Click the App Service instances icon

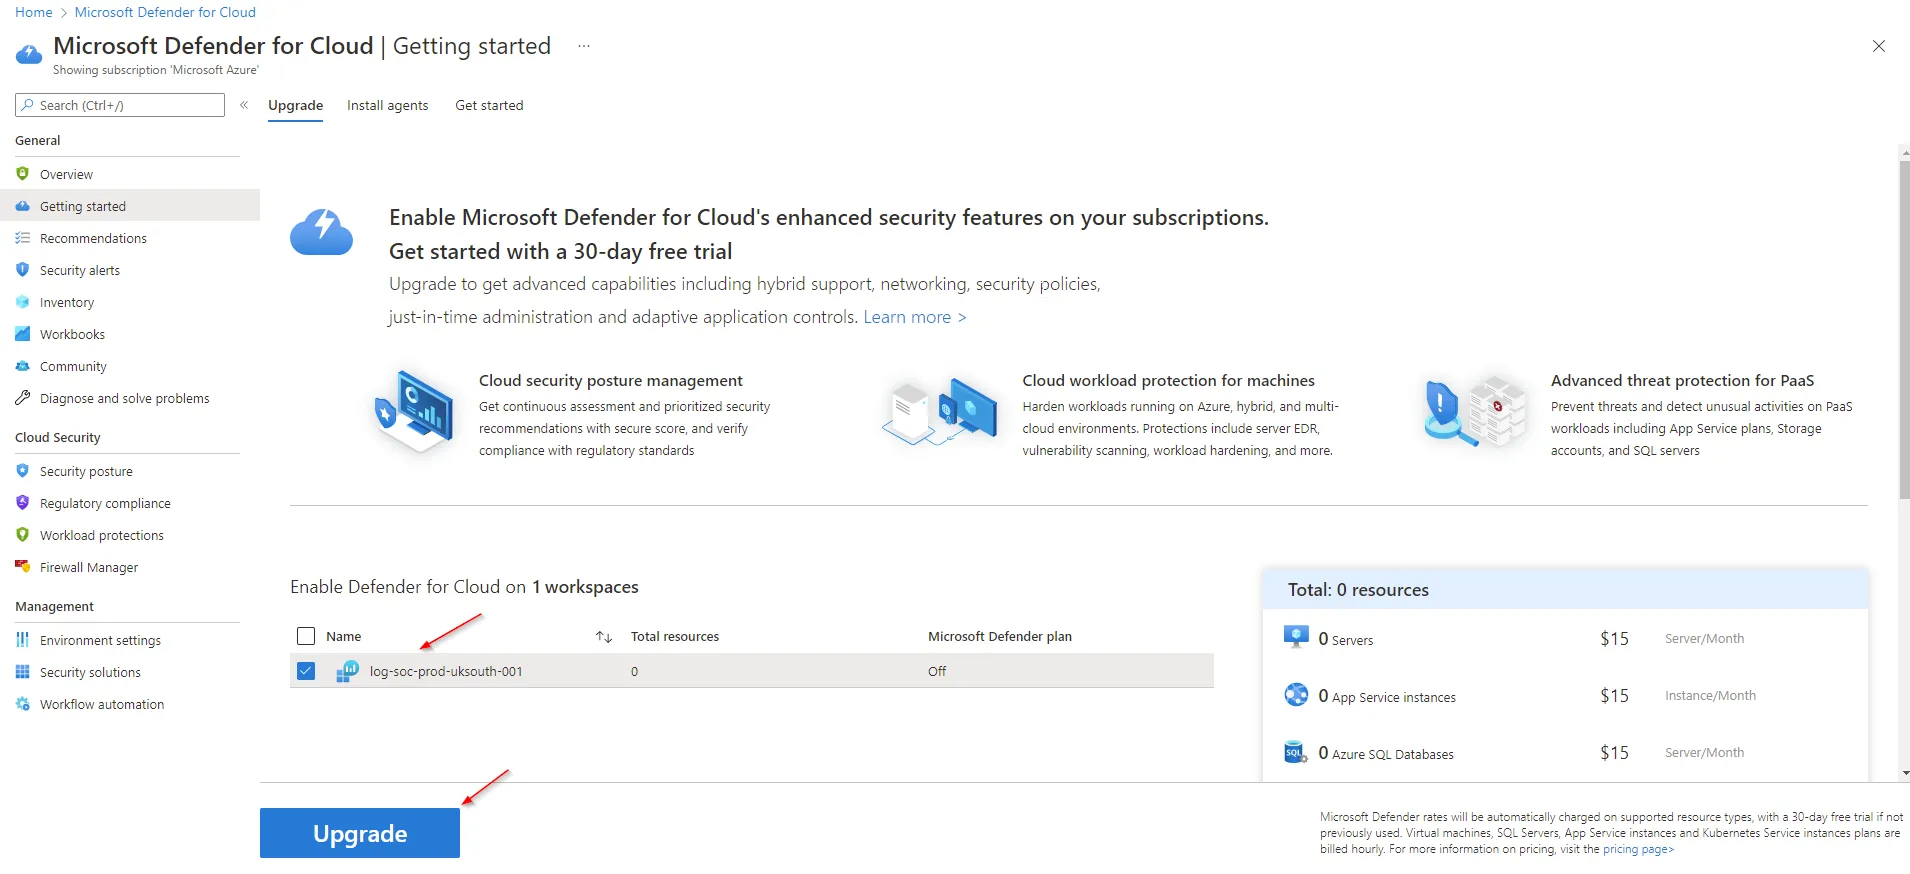point(1296,694)
